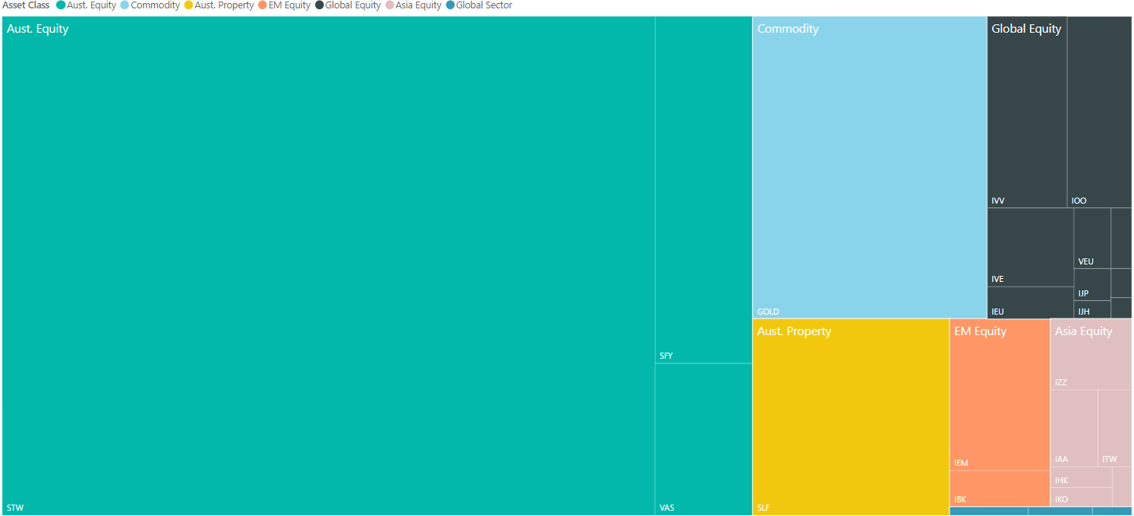Pick Global Sector in the legend
The height and width of the screenshot is (516, 1134).
[484, 6]
